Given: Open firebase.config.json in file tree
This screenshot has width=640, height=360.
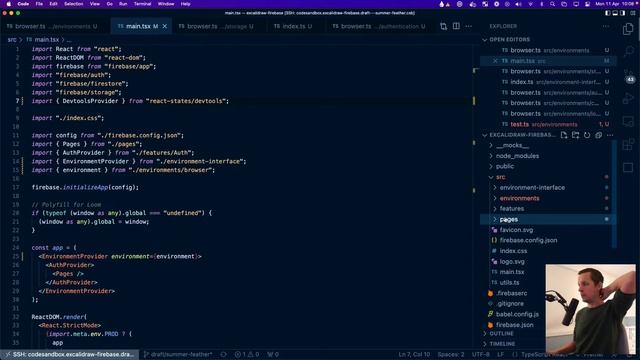Looking at the screenshot, I should (x=528, y=240).
